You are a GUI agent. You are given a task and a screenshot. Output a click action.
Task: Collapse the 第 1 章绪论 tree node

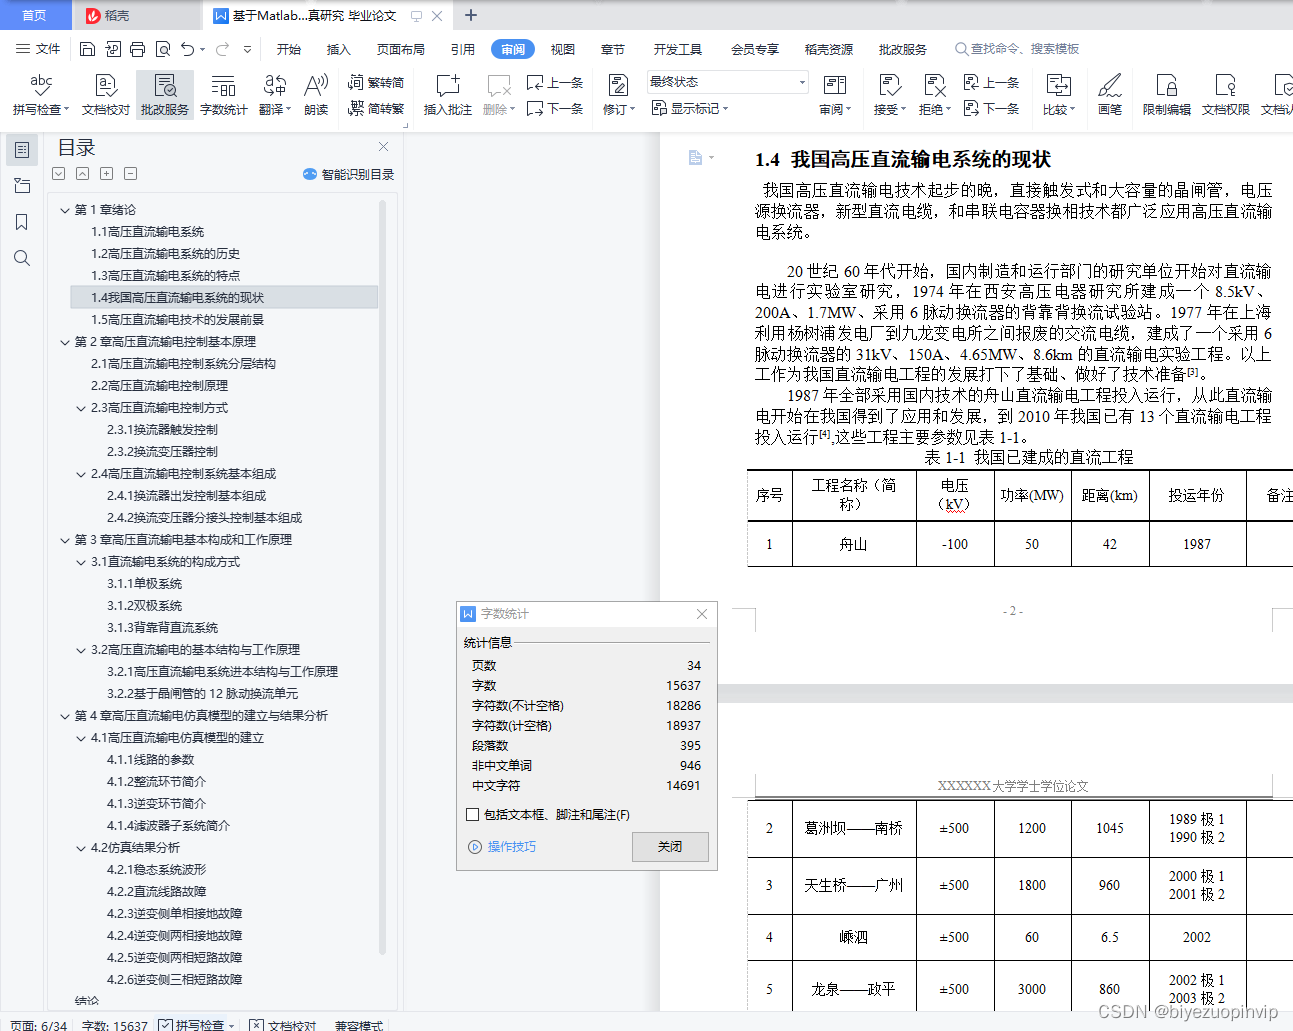(x=65, y=210)
